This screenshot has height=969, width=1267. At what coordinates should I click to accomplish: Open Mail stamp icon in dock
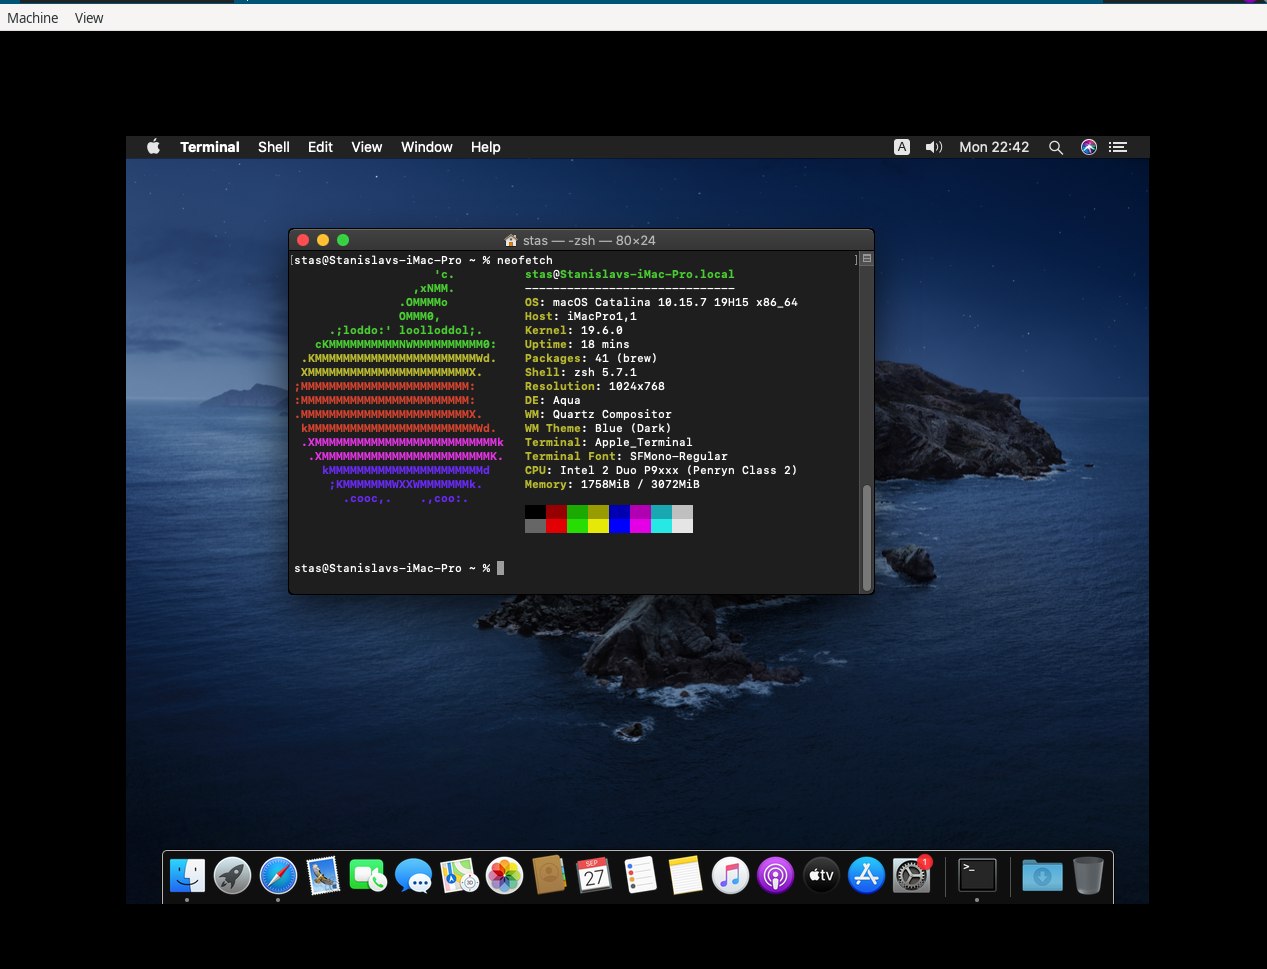(323, 876)
